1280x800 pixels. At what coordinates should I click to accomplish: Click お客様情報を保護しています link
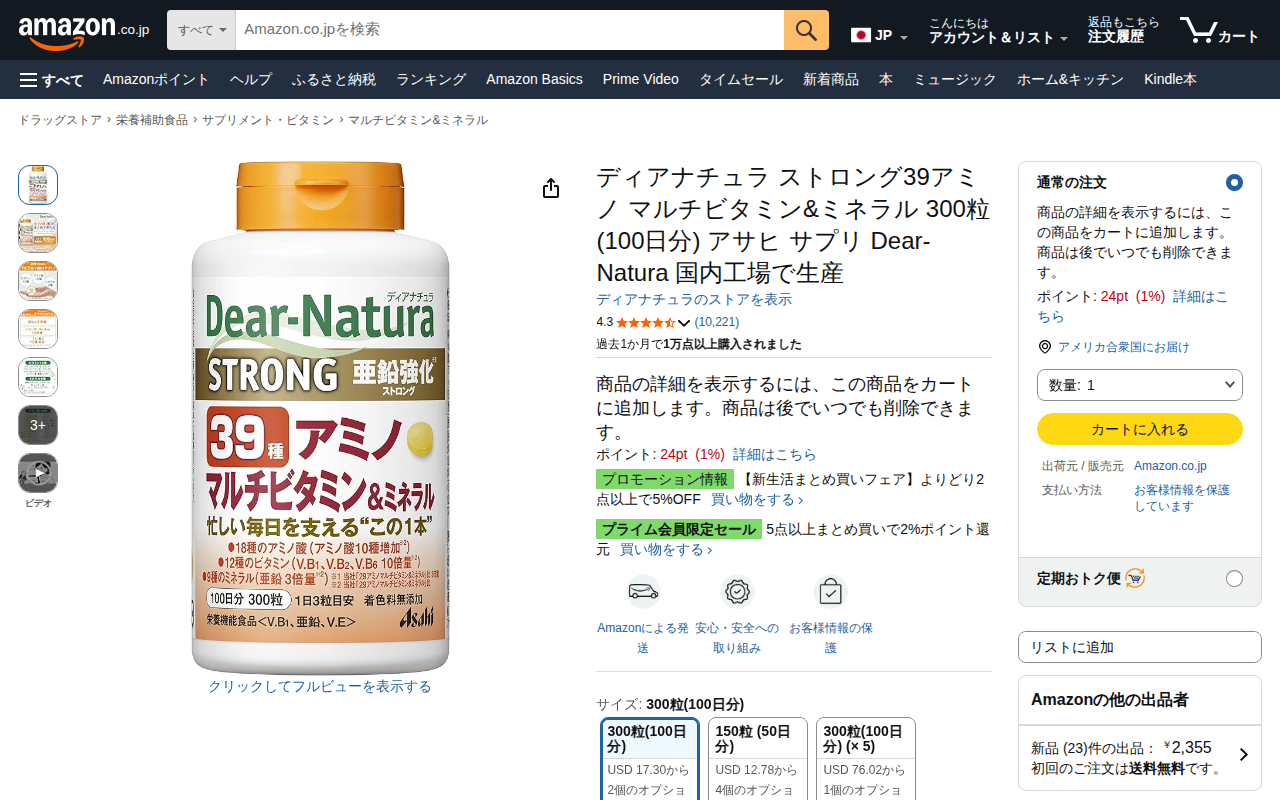coord(1182,498)
